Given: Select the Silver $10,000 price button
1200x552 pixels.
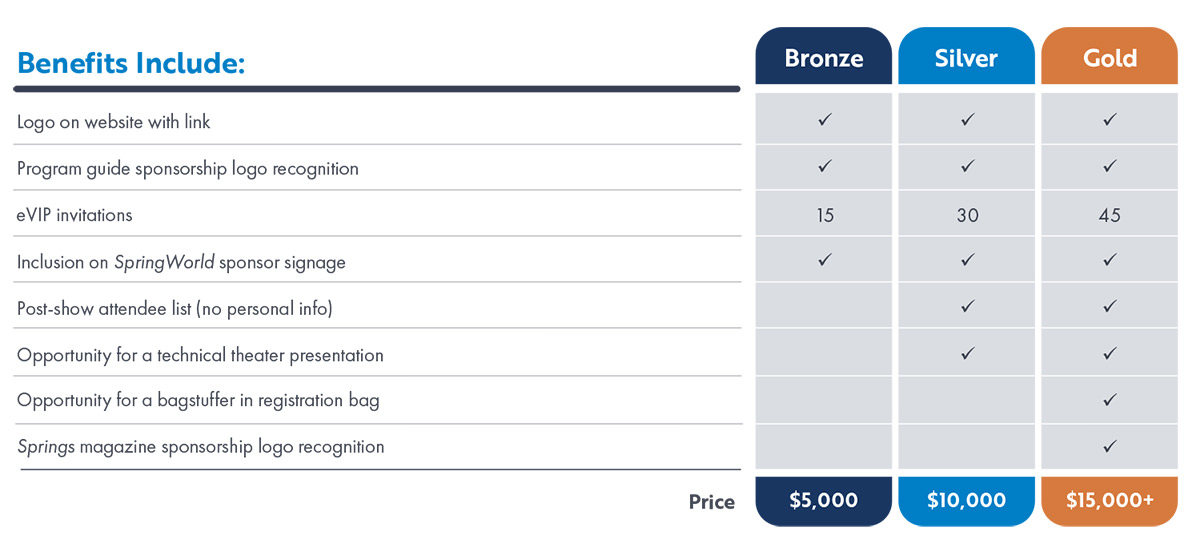Looking at the screenshot, I should click(966, 500).
